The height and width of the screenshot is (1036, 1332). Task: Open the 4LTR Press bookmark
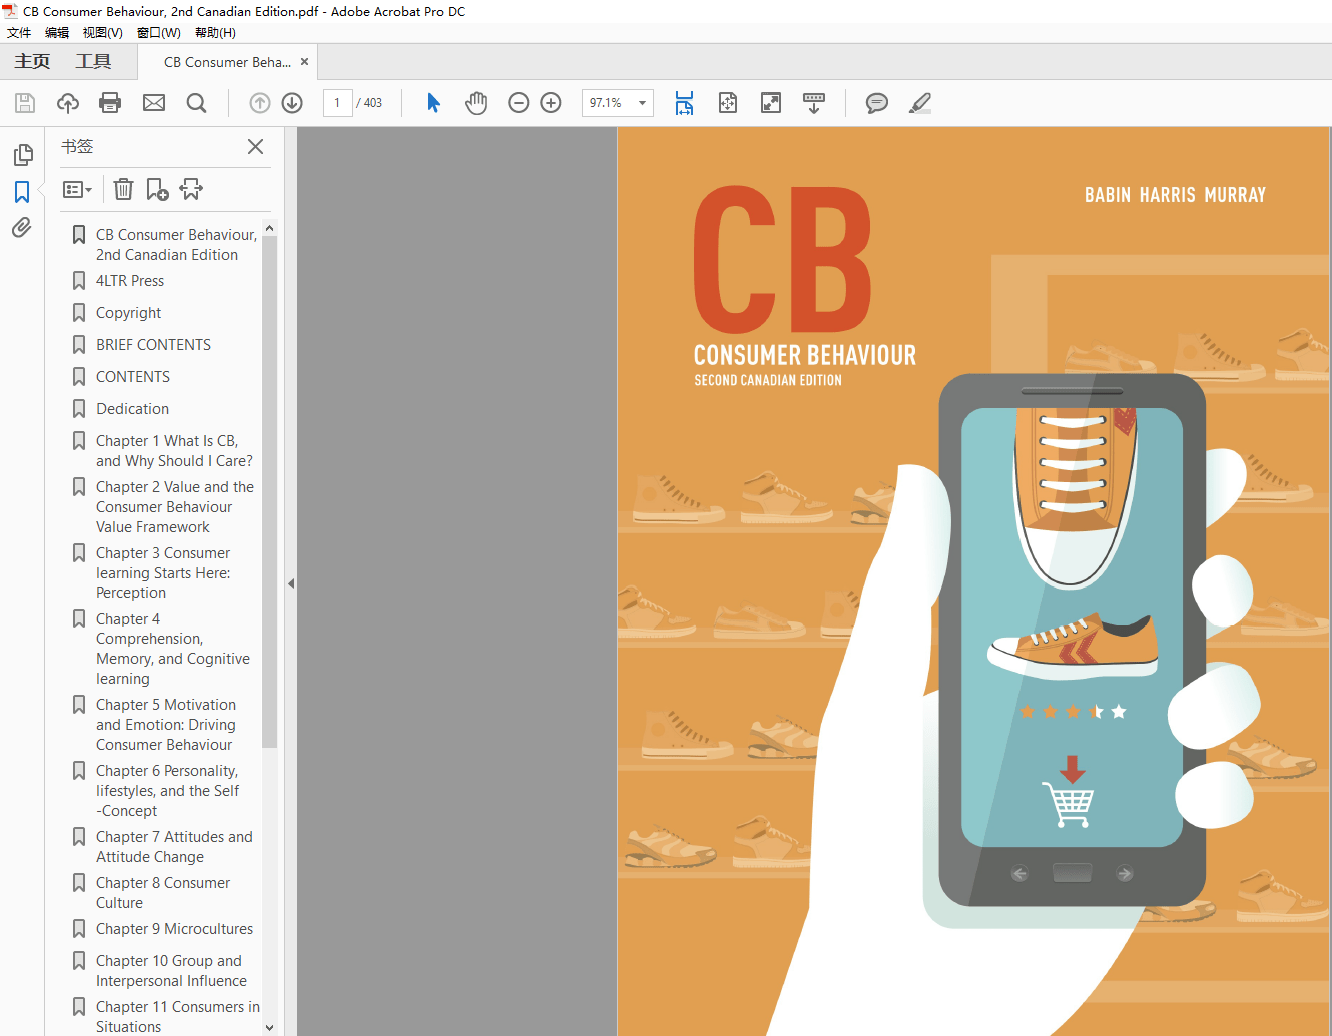130,281
